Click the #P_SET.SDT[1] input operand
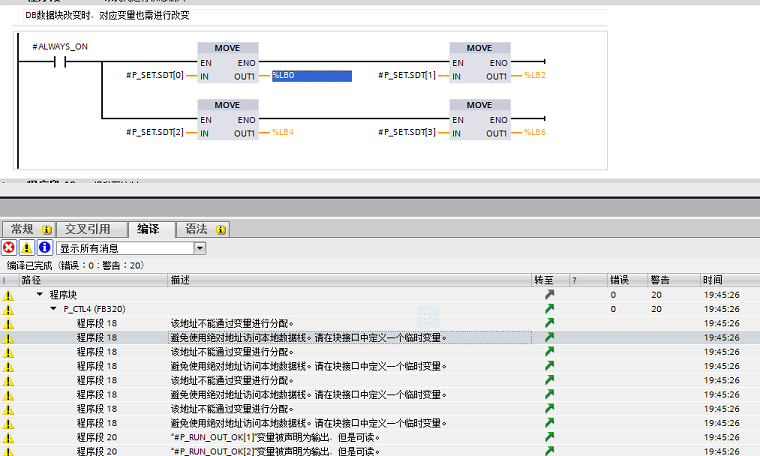This screenshot has height=456, width=760. pos(407,75)
